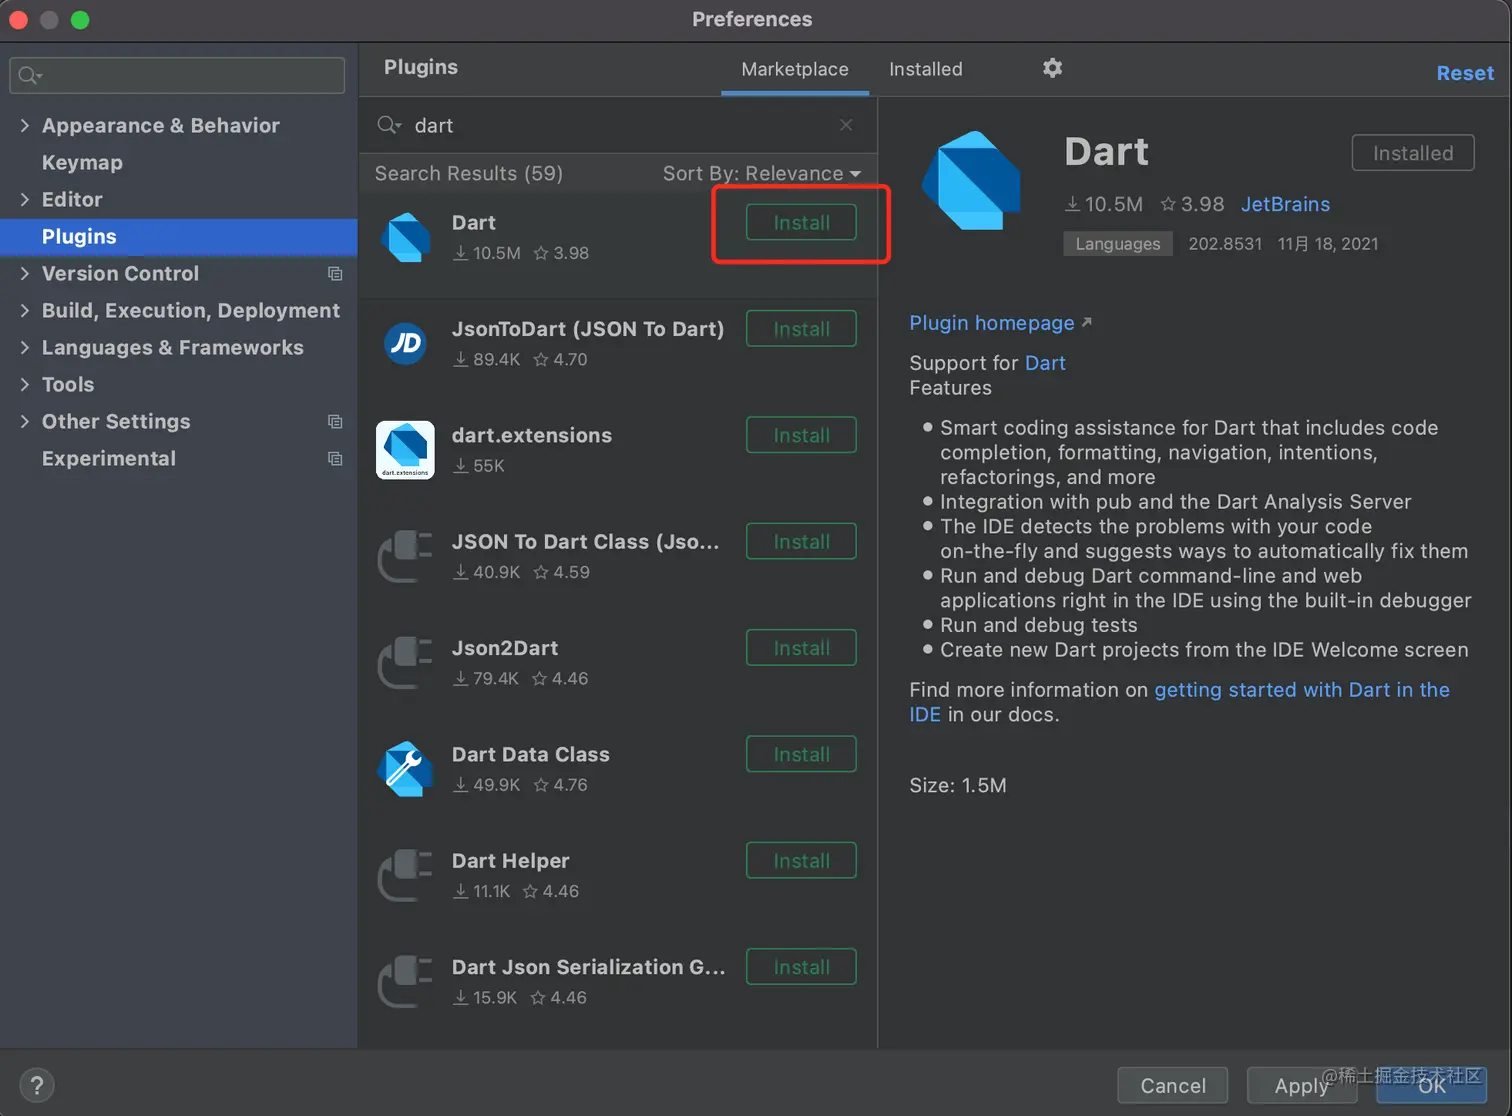This screenshot has height=1116, width=1512.
Task: Install the JsonToDart plugin
Action: point(801,329)
